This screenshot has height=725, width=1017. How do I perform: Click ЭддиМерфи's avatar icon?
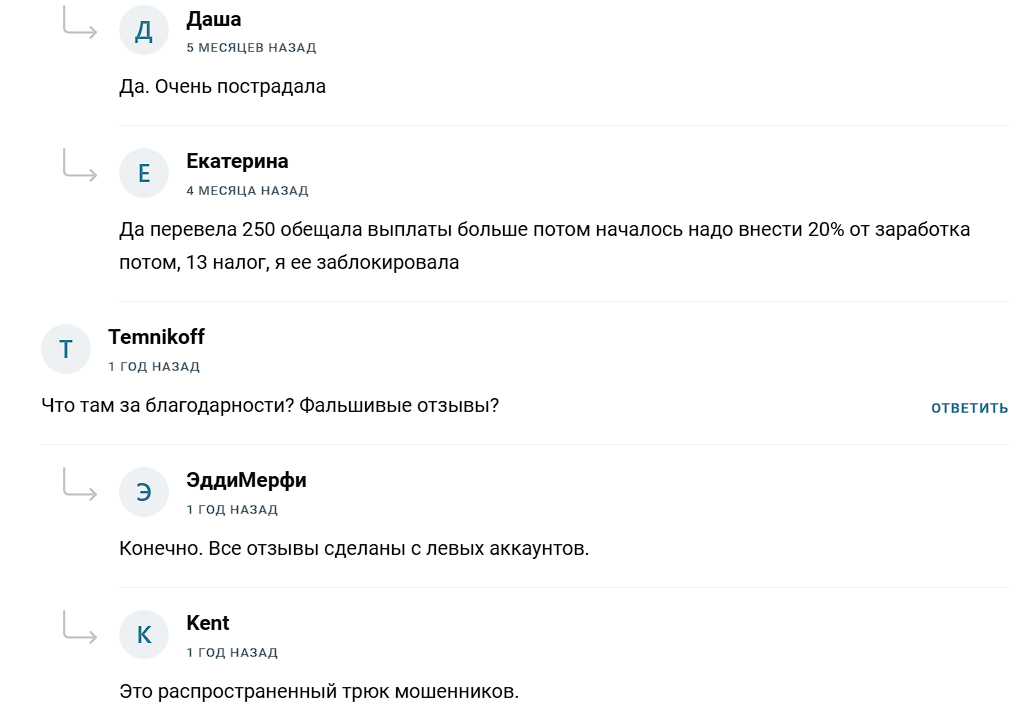pyautogui.click(x=144, y=492)
